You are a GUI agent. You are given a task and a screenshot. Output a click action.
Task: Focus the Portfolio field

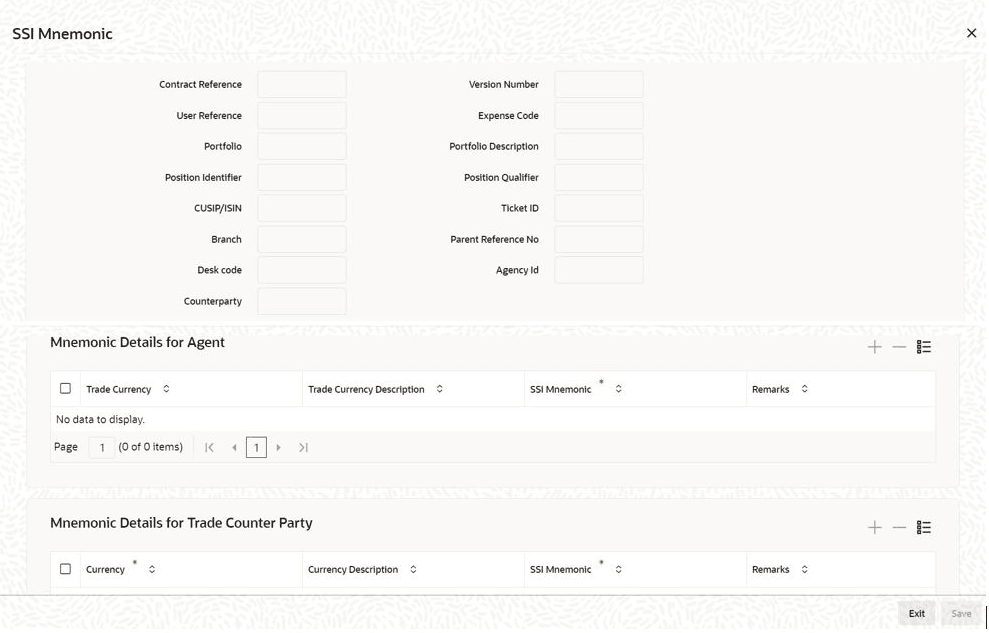tap(301, 146)
